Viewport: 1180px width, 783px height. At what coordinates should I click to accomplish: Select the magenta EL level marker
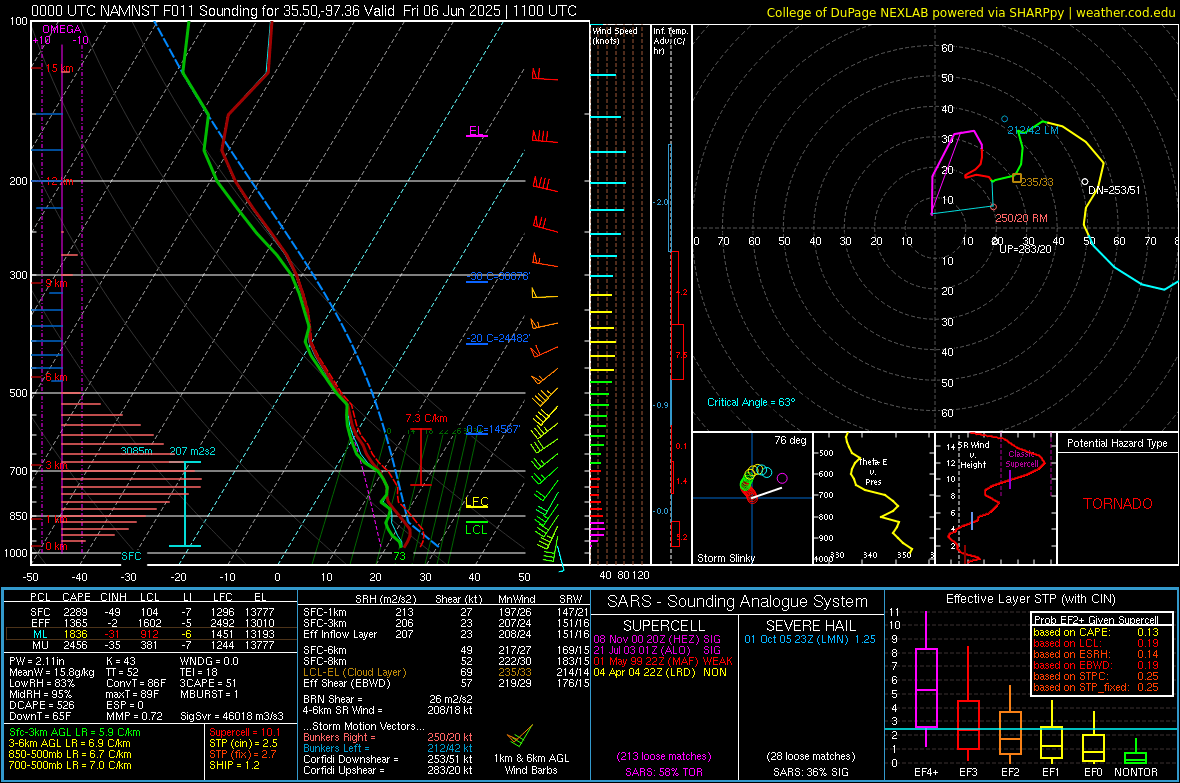pyautogui.click(x=476, y=131)
